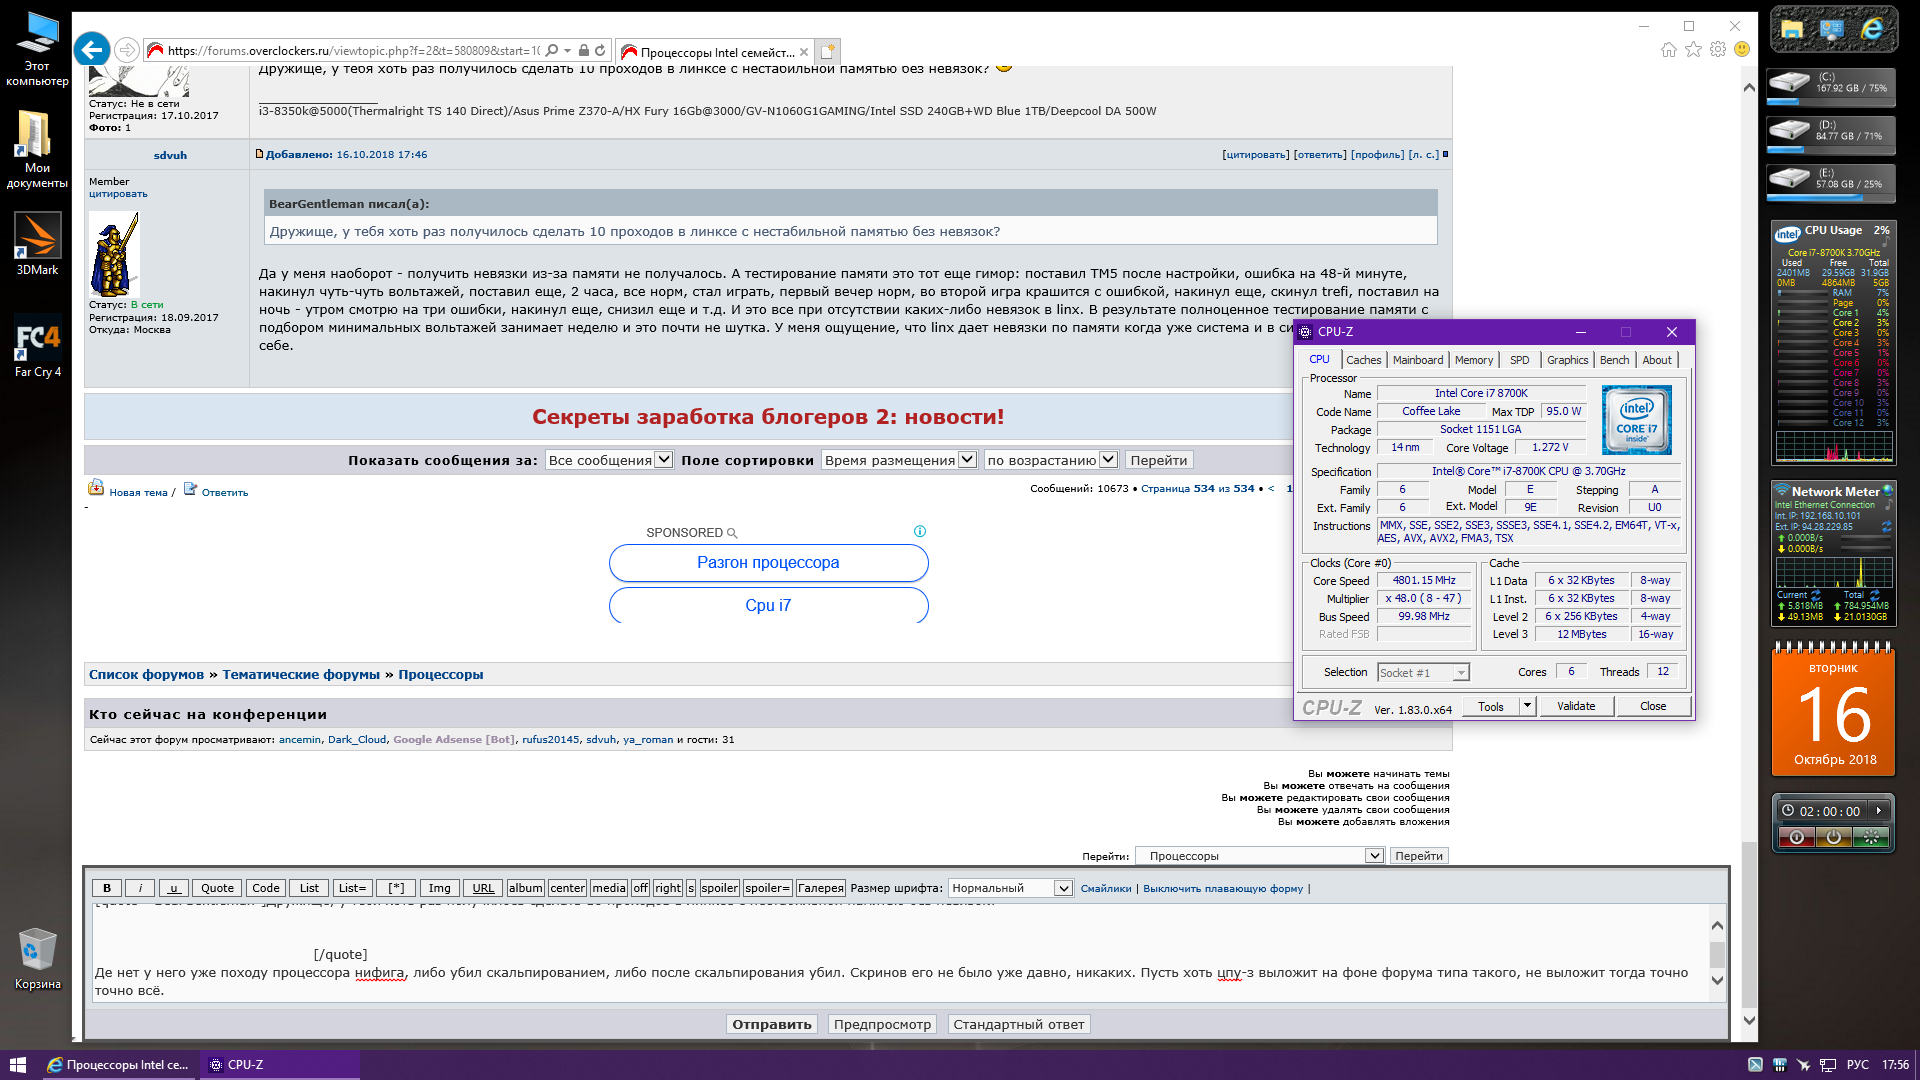Click the Отправить submit button
Screen dimensions: 1920x1080
point(771,1024)
